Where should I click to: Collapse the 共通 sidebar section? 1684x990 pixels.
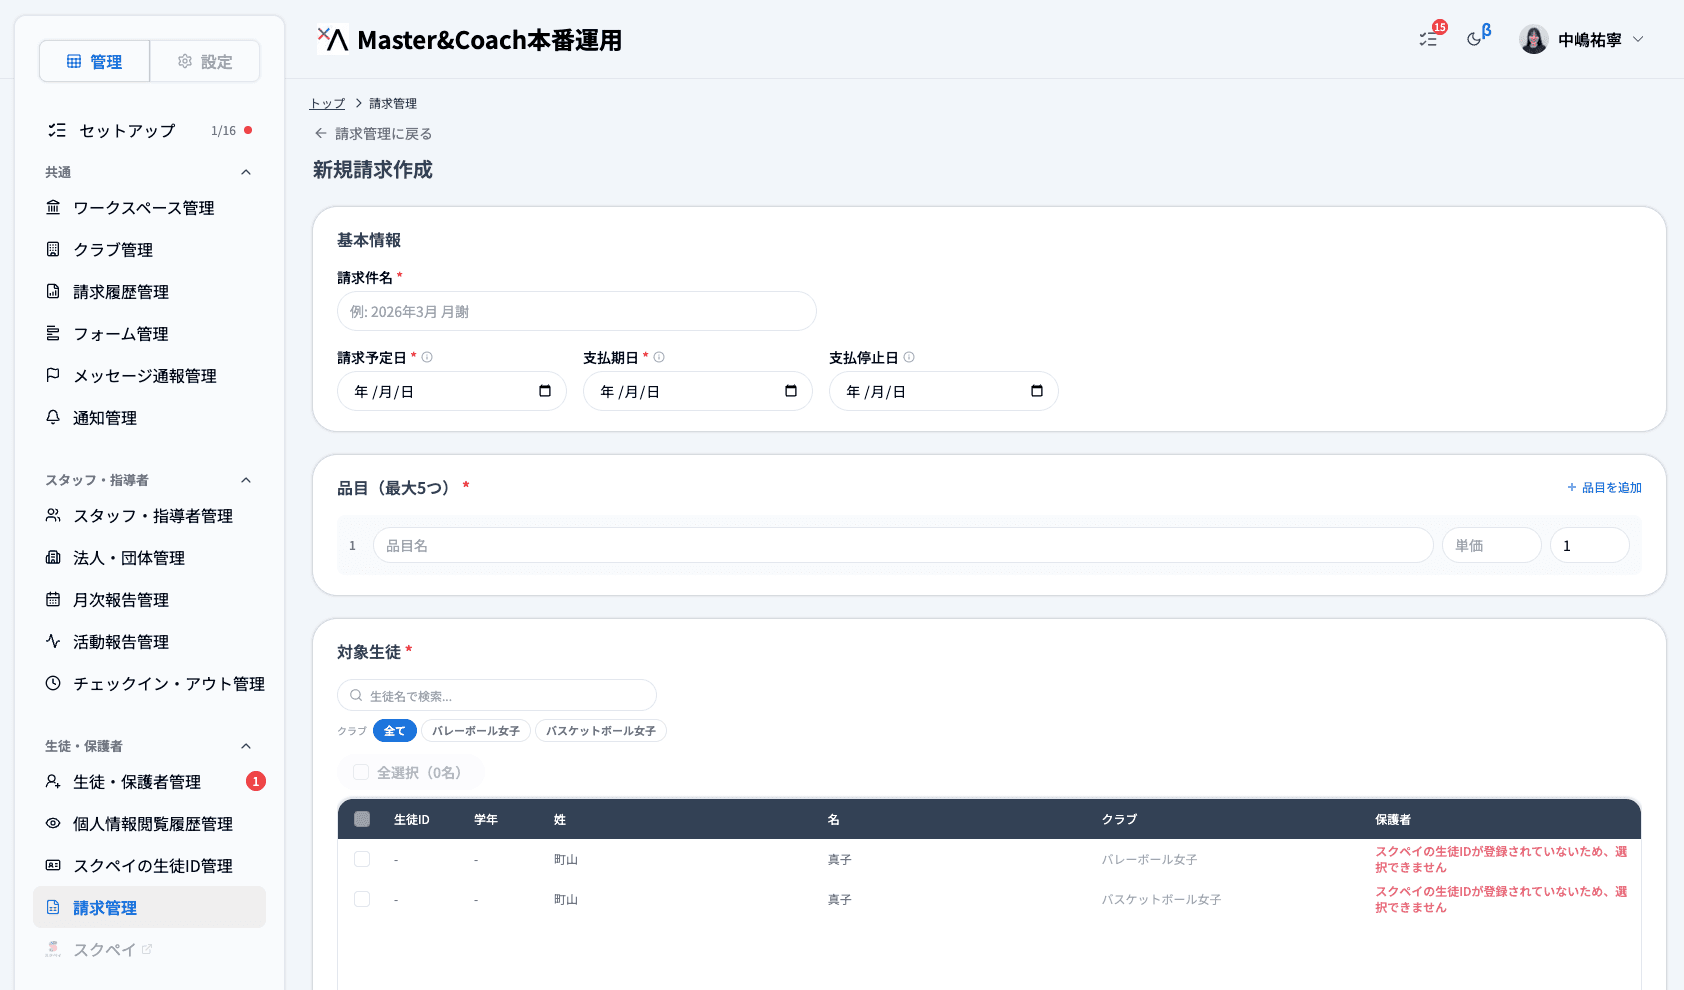pyautogui.click(x=246, y=172)
